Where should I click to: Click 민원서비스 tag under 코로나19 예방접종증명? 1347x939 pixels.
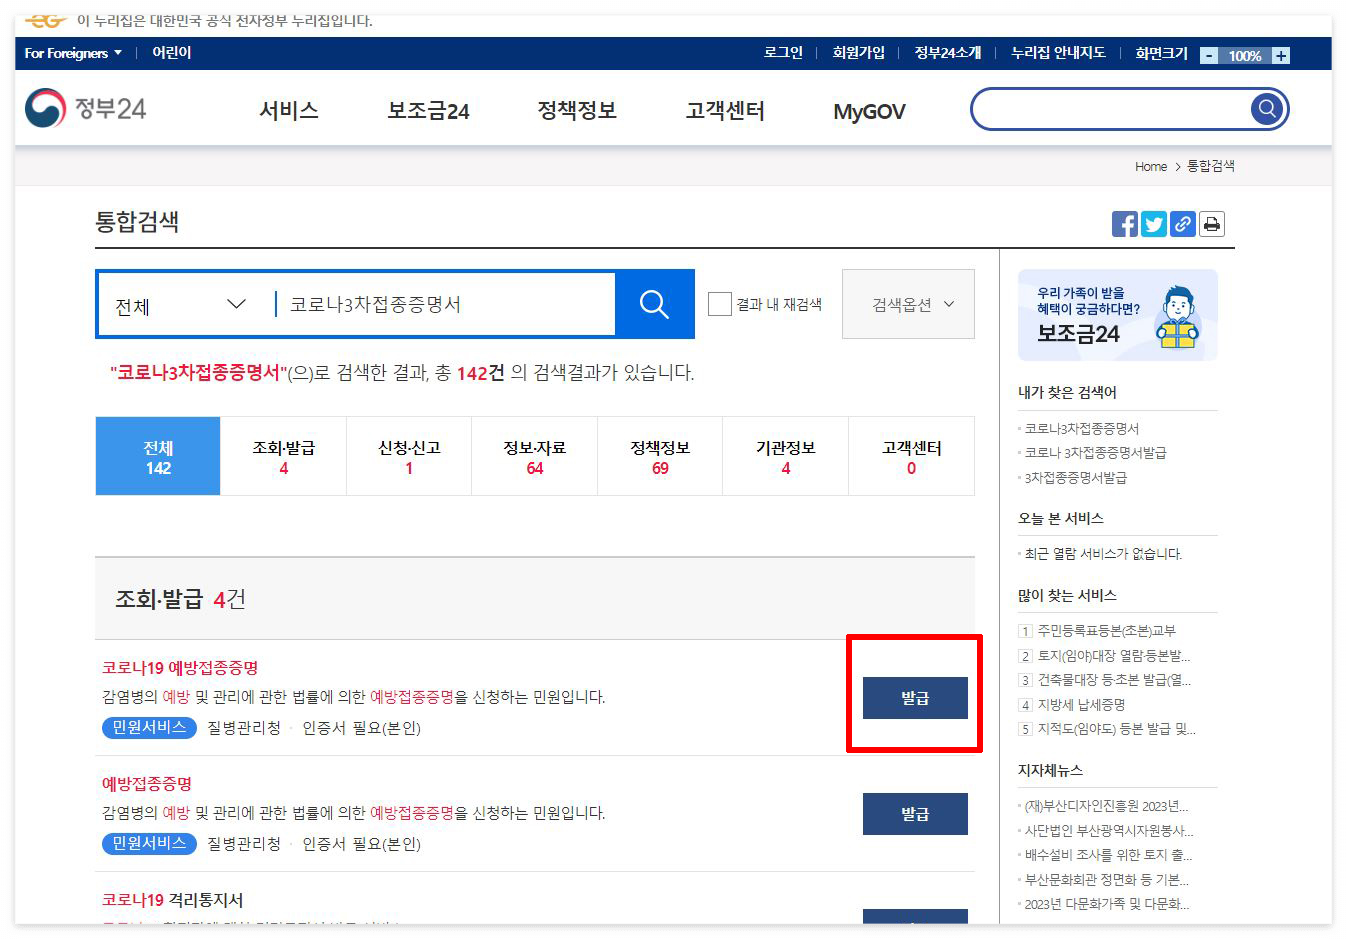coord(149,727)
